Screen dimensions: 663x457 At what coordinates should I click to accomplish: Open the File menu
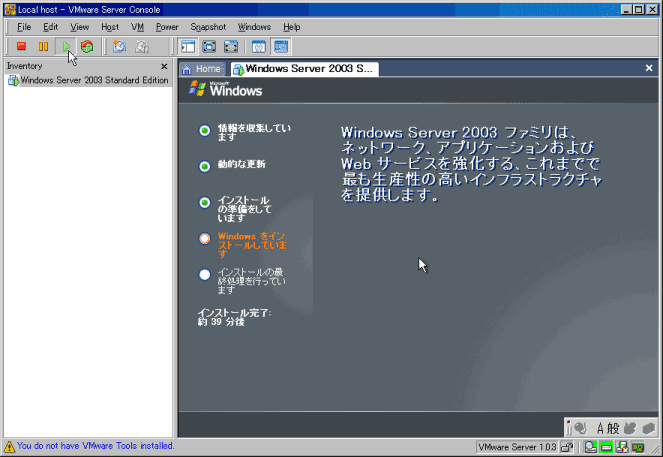[24, 27]
